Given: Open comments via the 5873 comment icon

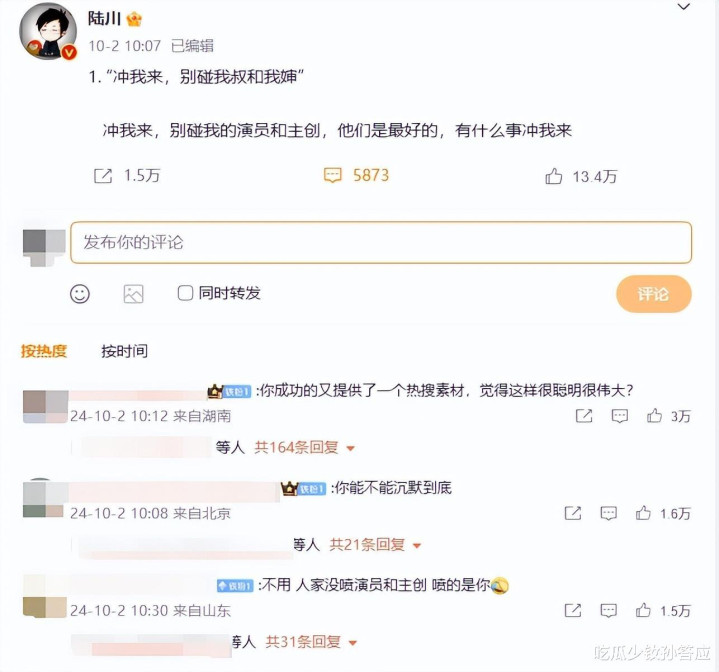Looking at the screenshot, I should click(x=333, y=175).
